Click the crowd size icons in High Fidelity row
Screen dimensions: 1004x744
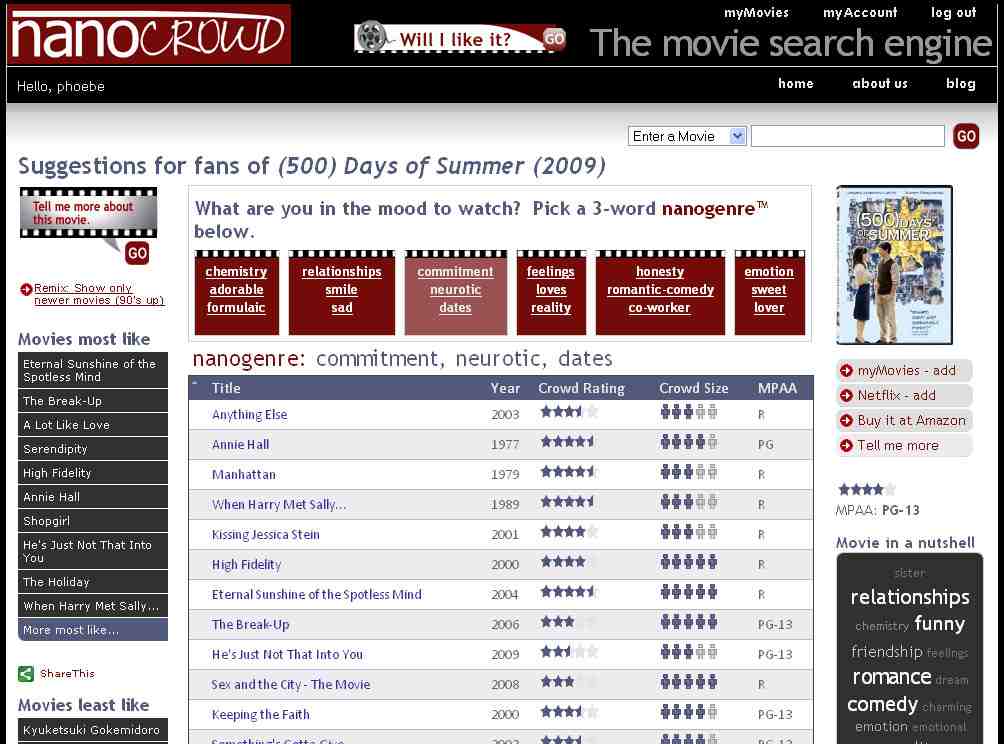(689, 562)
